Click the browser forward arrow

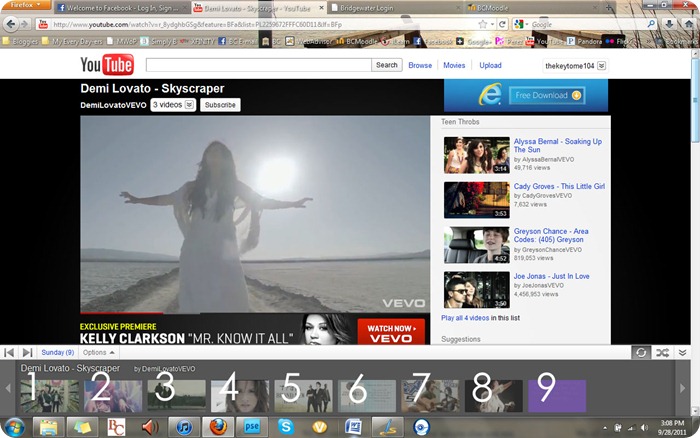pos(25,24)
